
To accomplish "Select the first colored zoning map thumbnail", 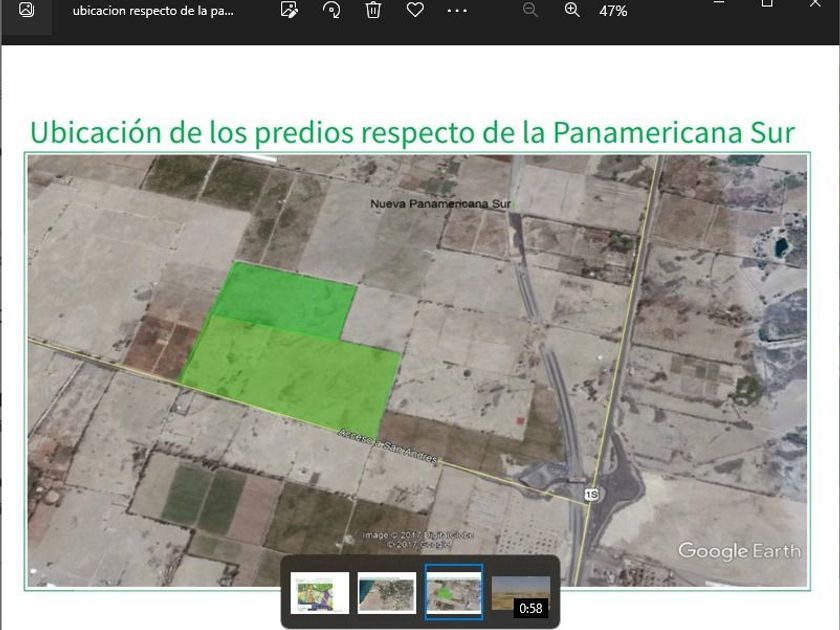I will click(x=320, y=593).
